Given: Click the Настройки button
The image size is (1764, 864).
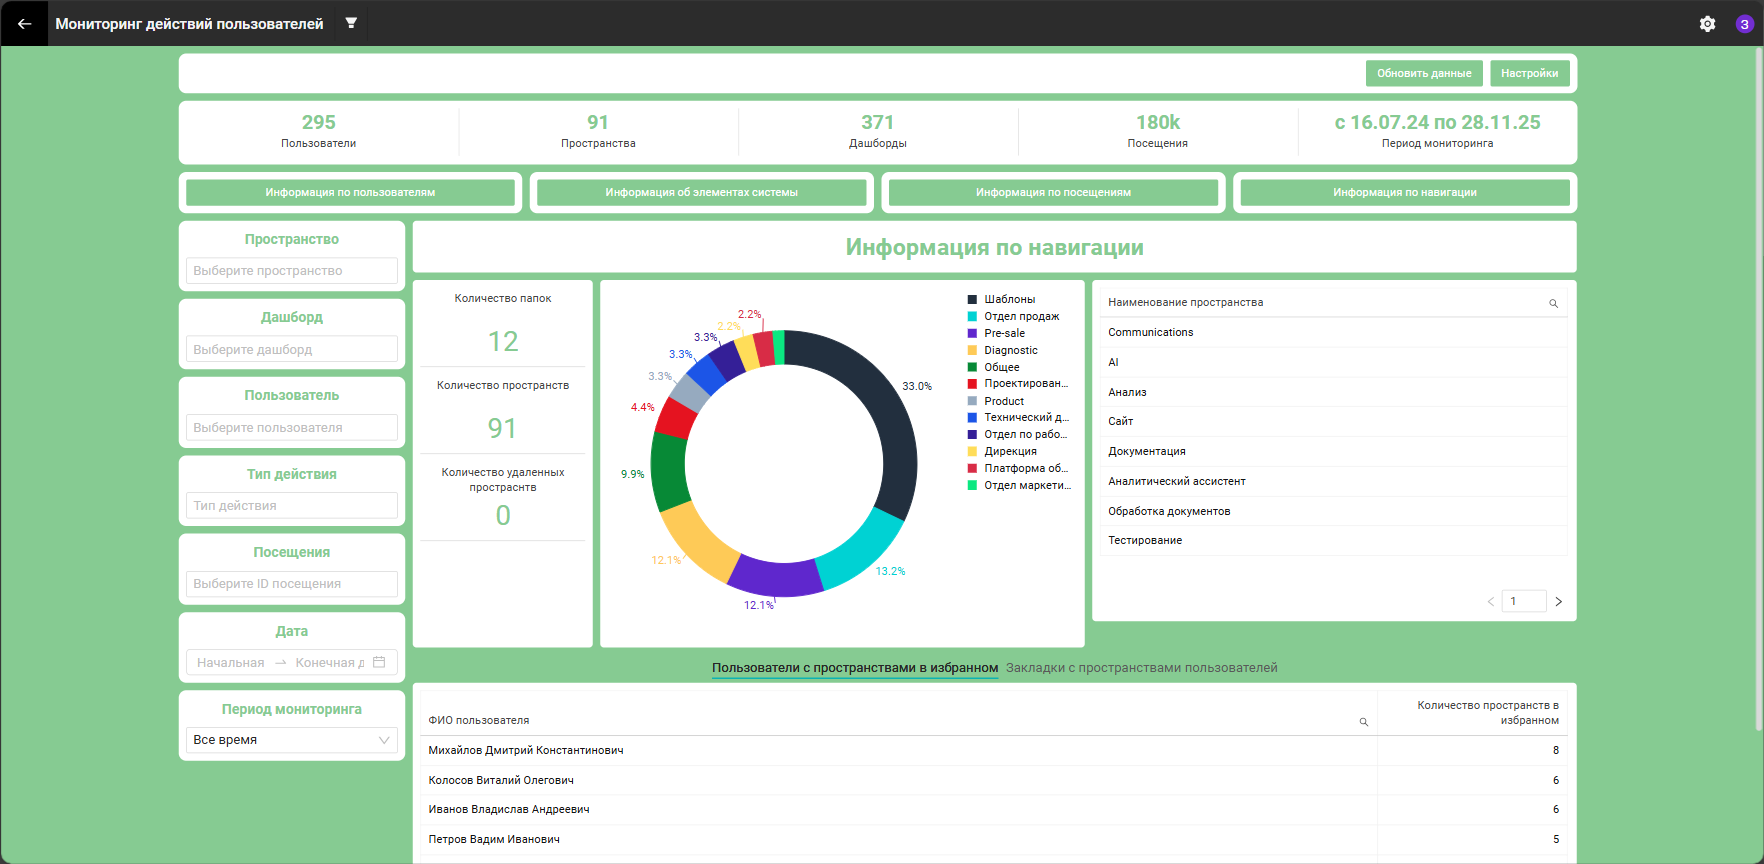Looking at the screenshot, I should [x=1529, y=73].
